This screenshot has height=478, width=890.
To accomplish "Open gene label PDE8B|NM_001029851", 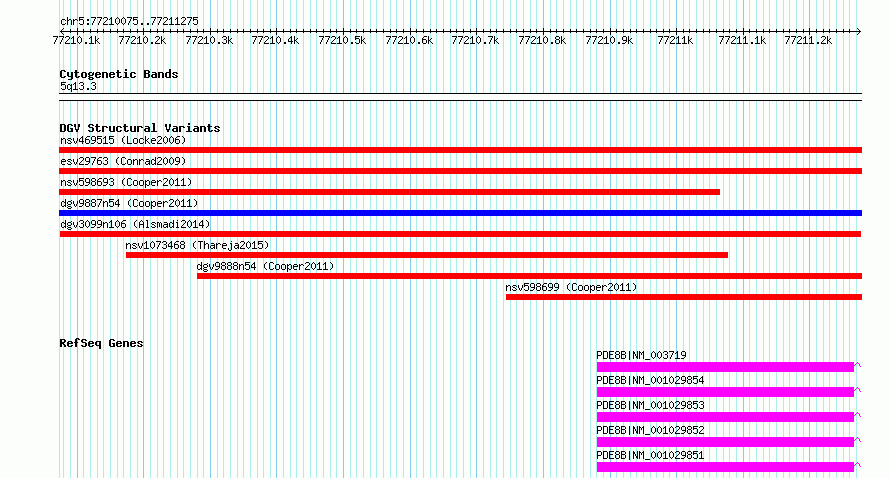I will [650, 455].
